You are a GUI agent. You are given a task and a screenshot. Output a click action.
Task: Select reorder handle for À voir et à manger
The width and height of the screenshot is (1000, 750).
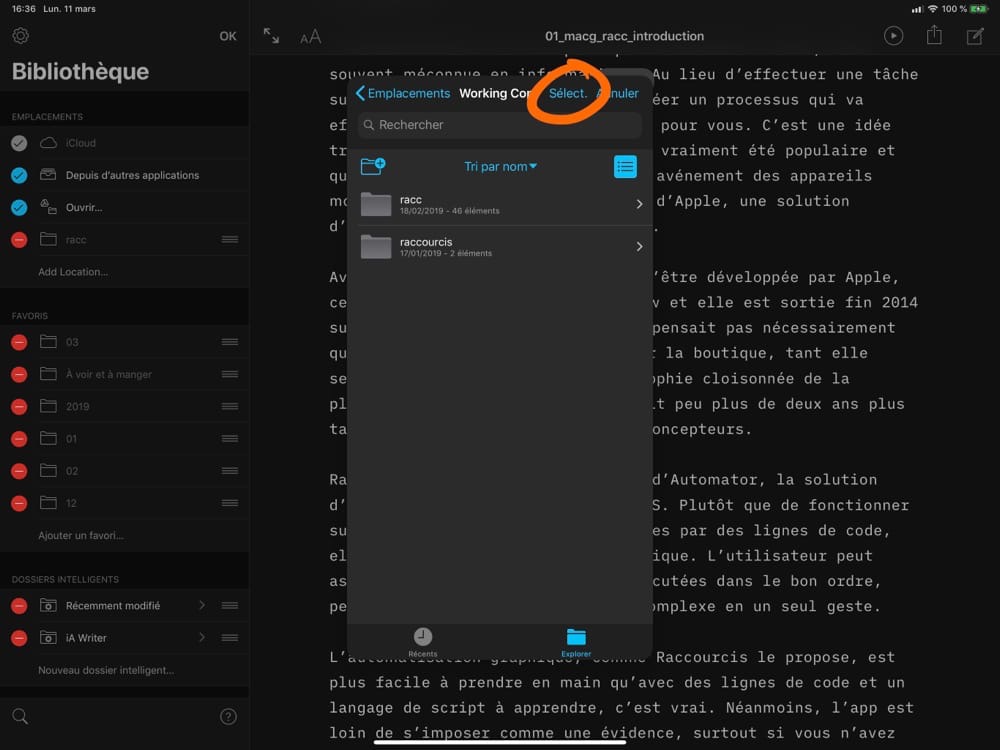coord(230,374)
